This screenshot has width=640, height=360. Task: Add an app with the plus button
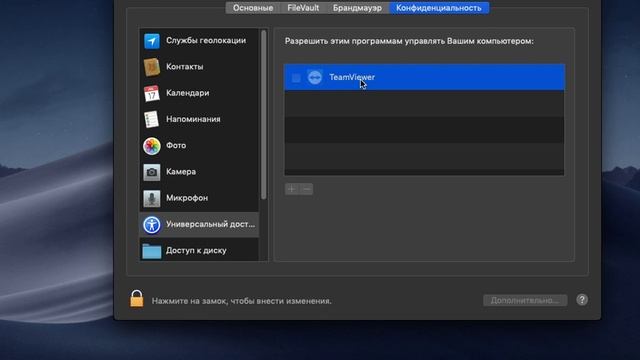click(x=291, y=189)
